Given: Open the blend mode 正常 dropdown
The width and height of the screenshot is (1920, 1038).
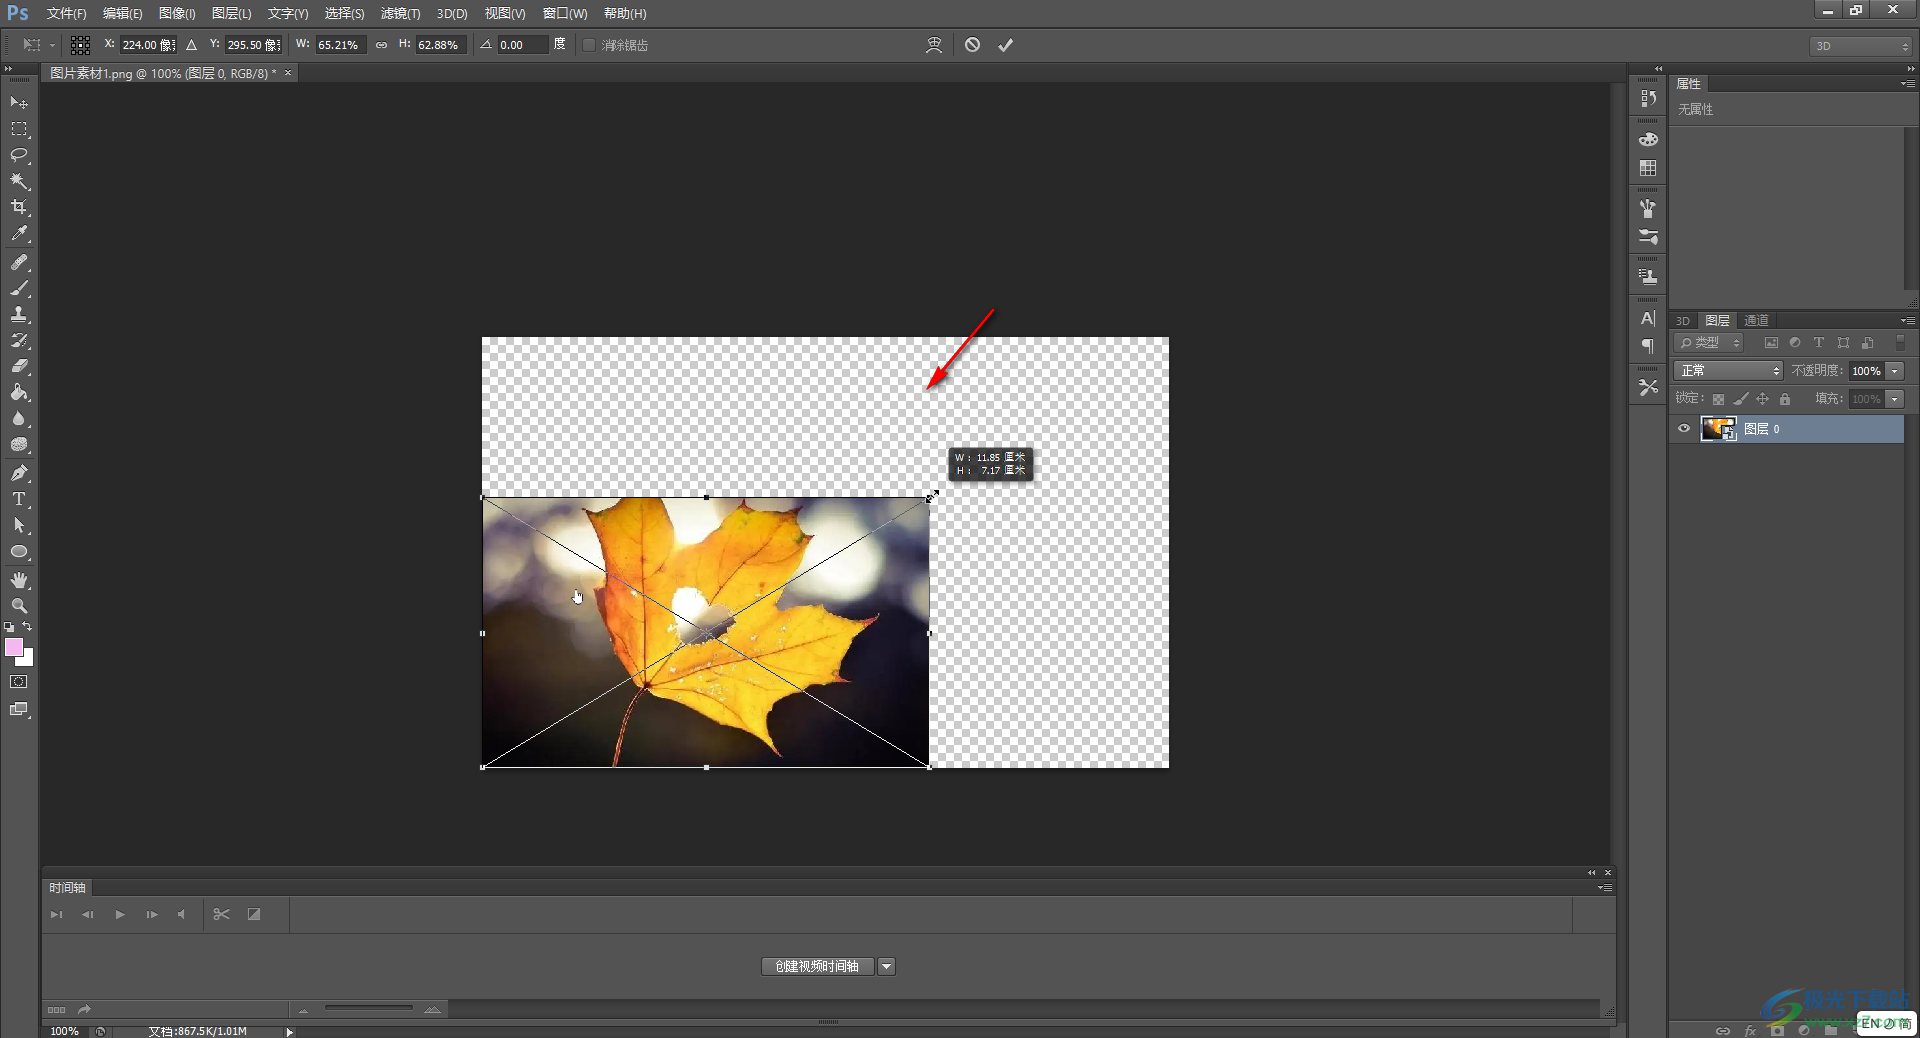Looking at the screenshot, I should click(x=1729, y=371).
